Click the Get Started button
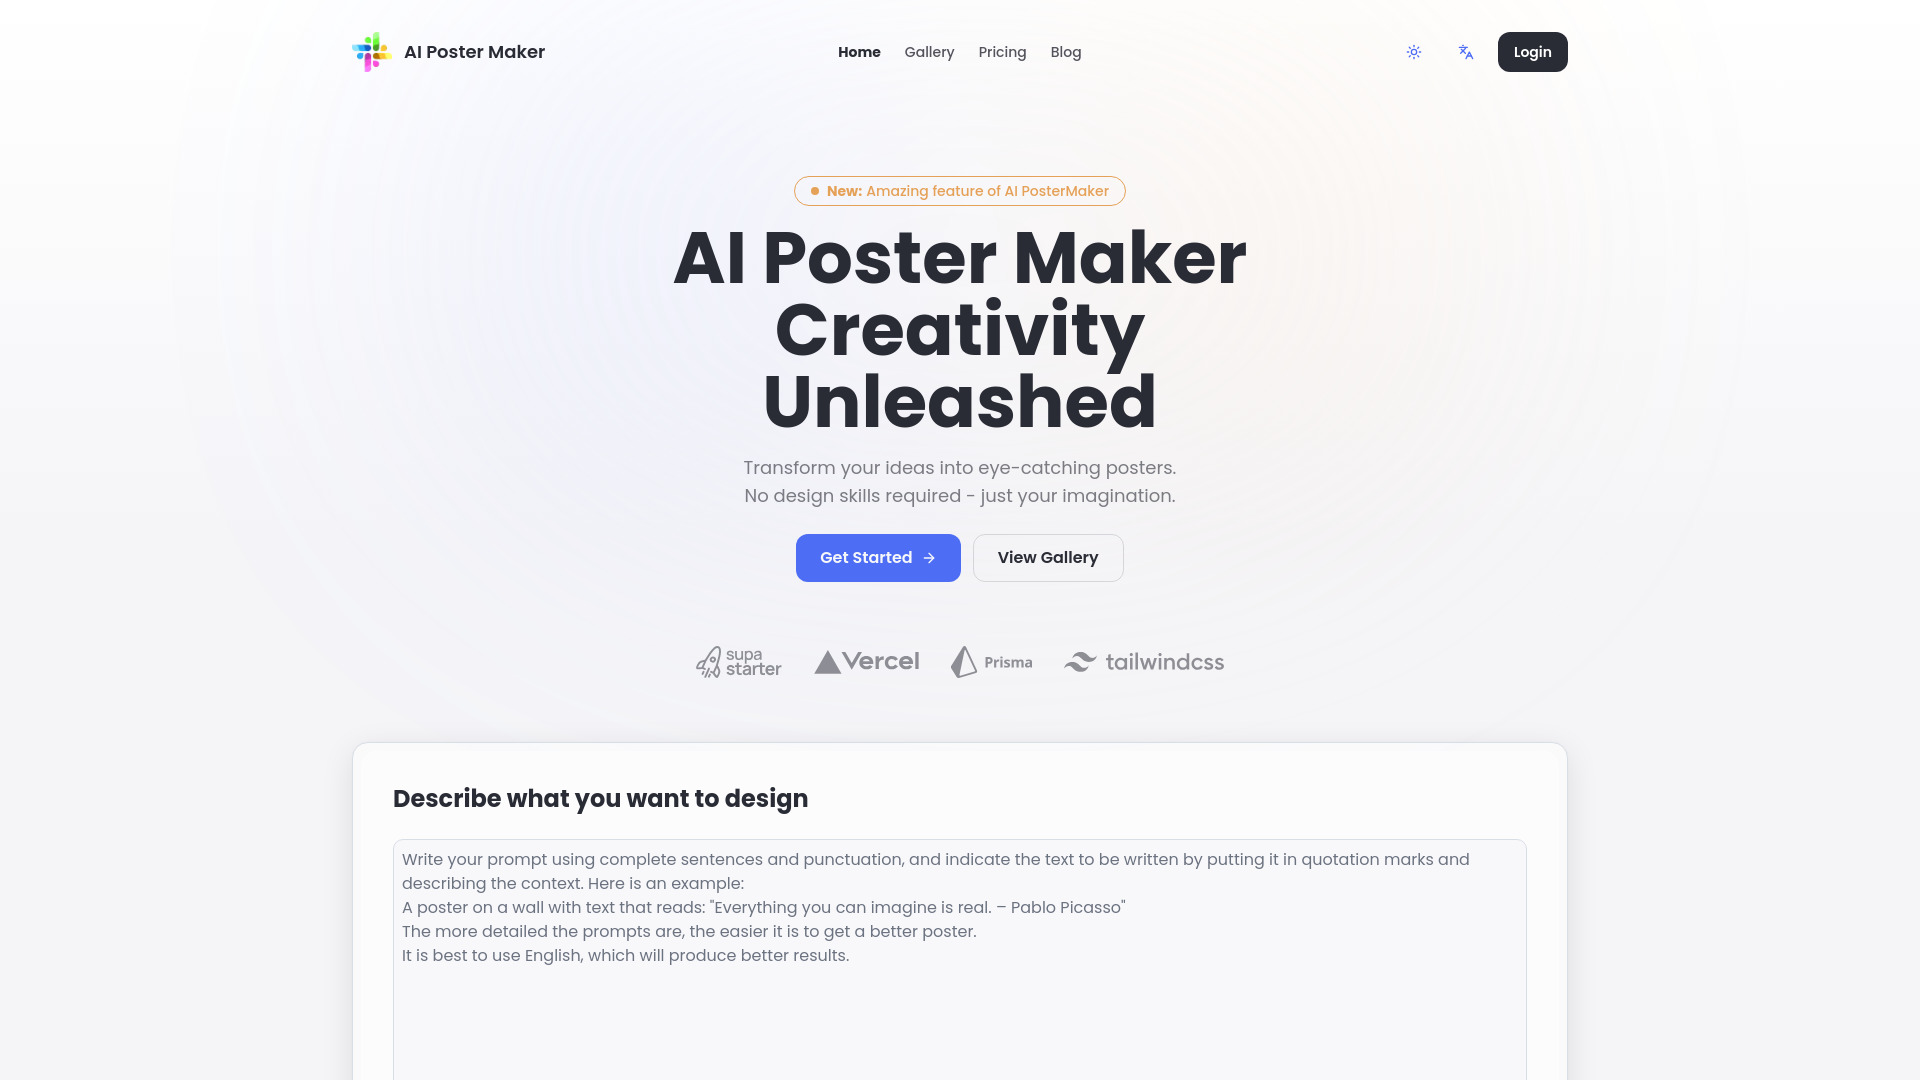The width and height of the screenshot is (1920, 1080). [x=877, y=556]
